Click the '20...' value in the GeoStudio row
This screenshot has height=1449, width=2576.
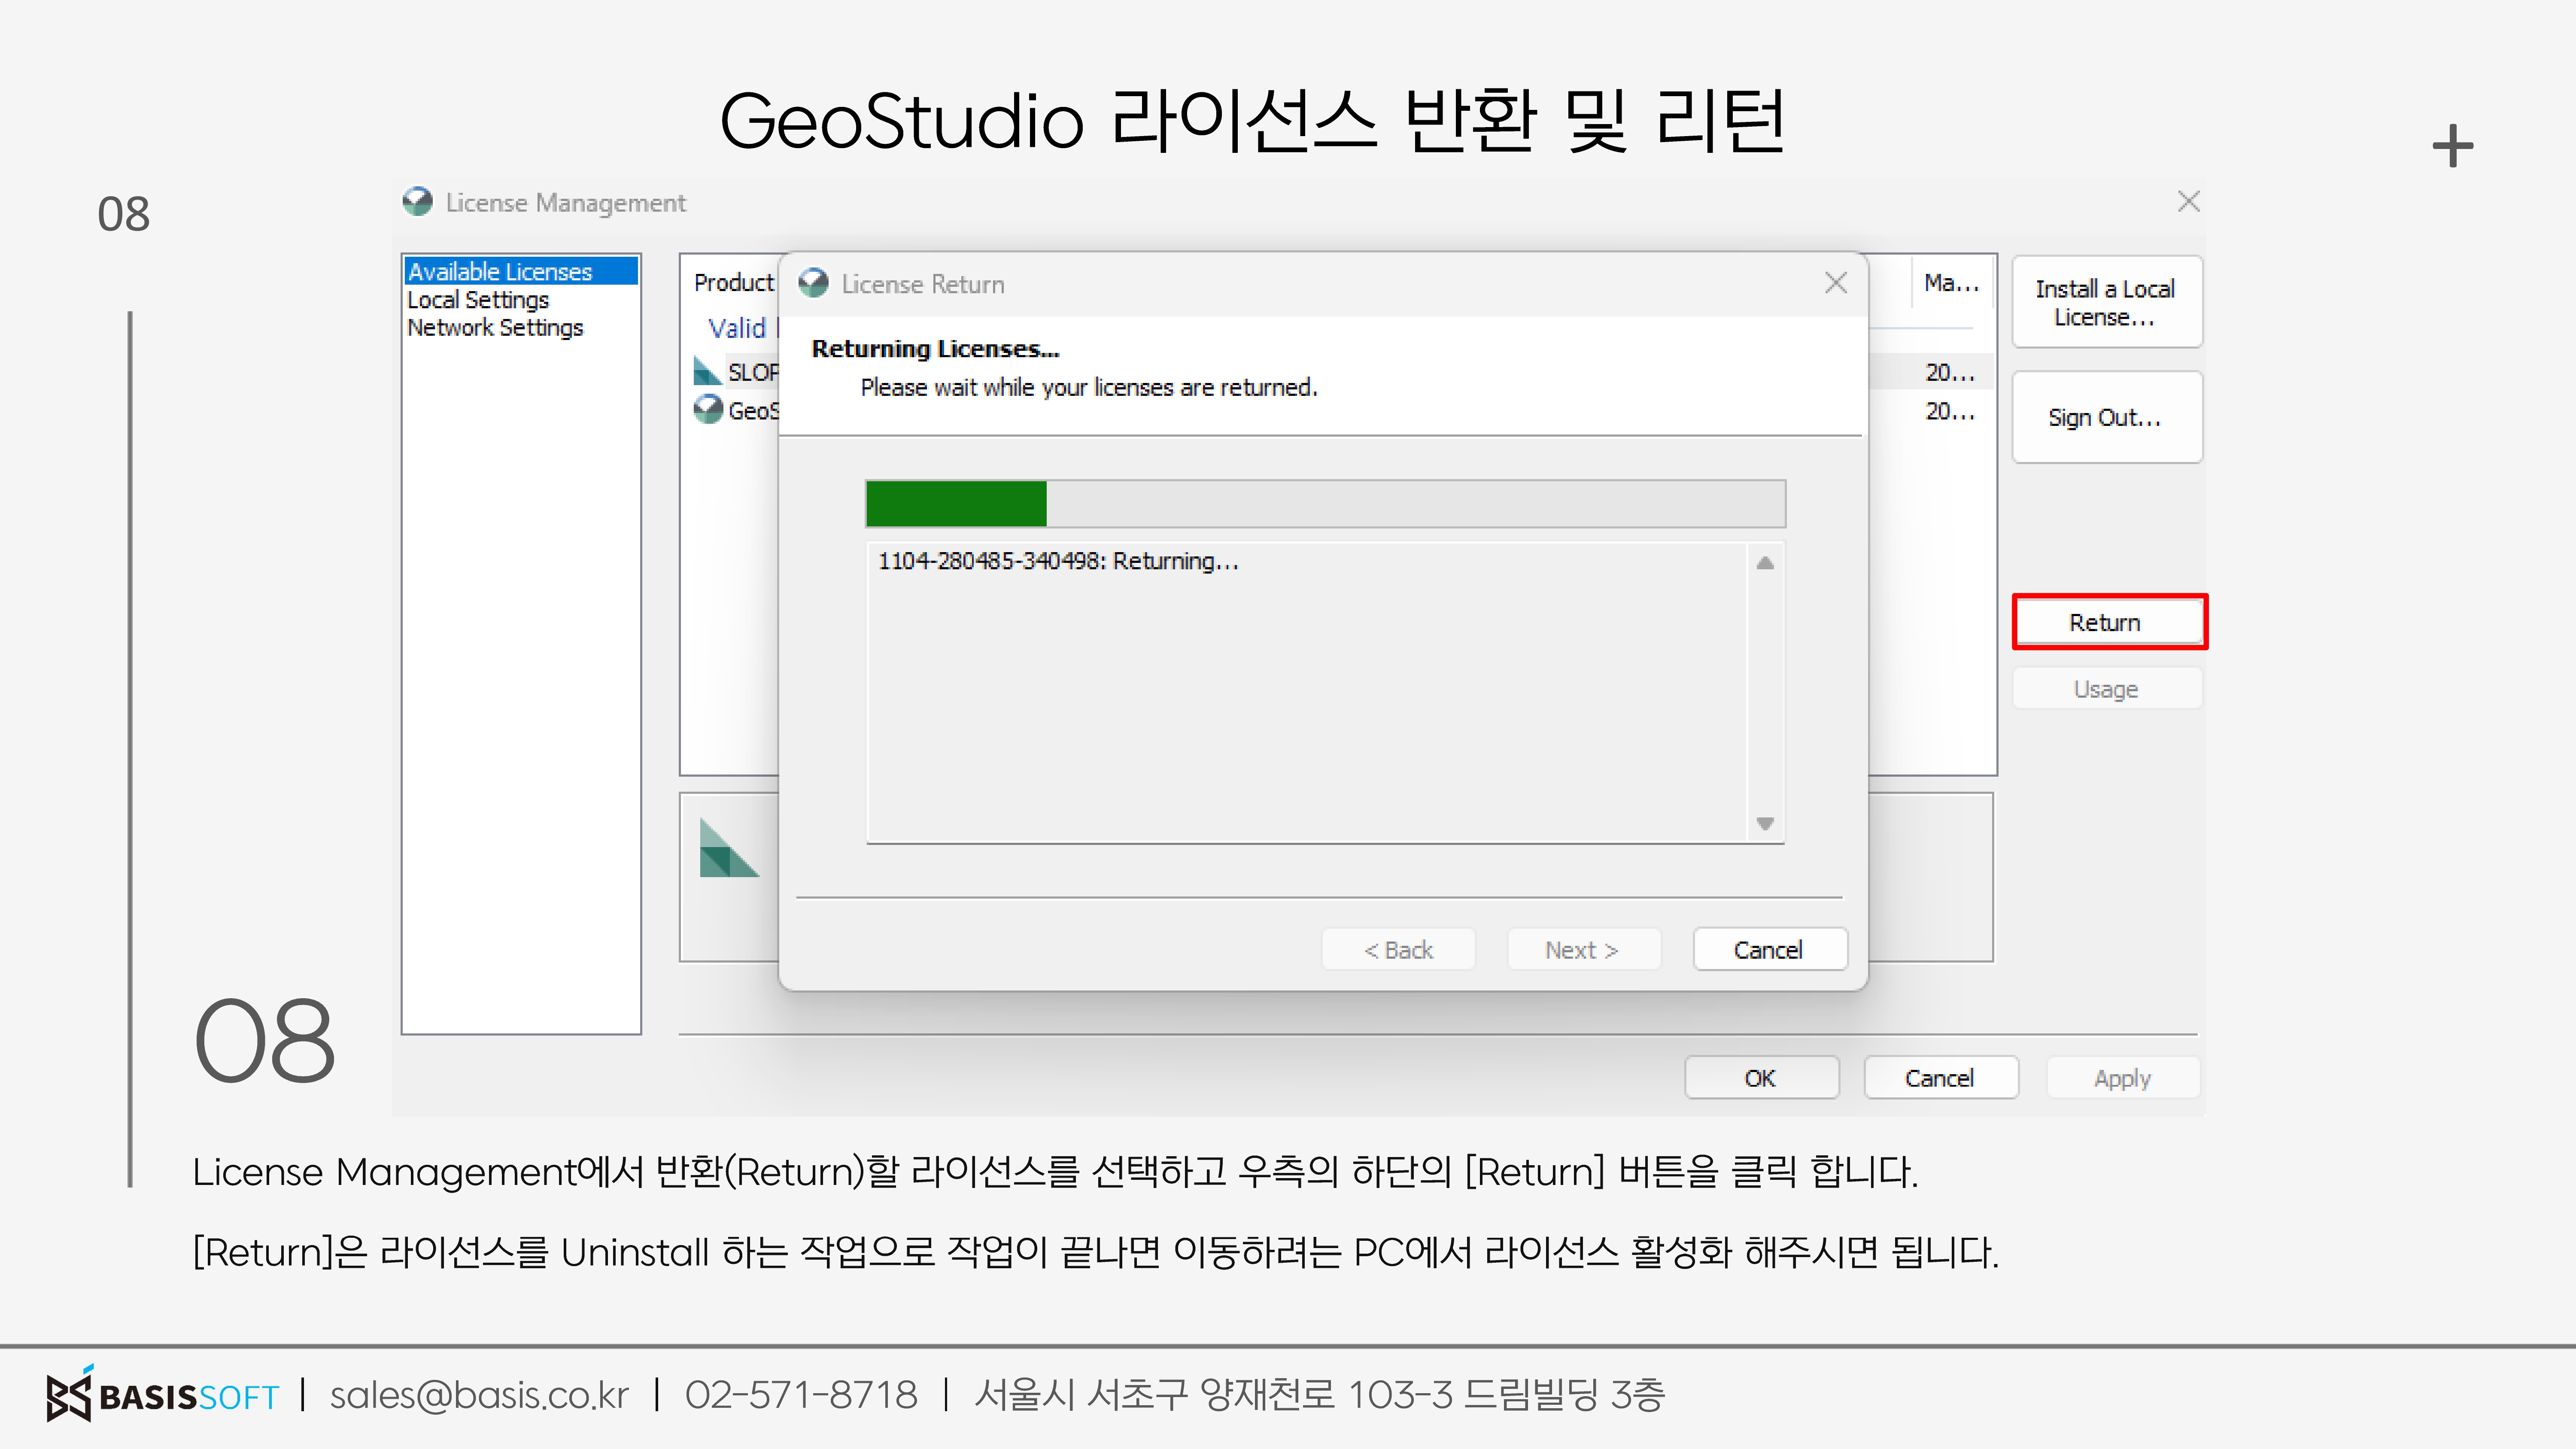(1950, 410)
